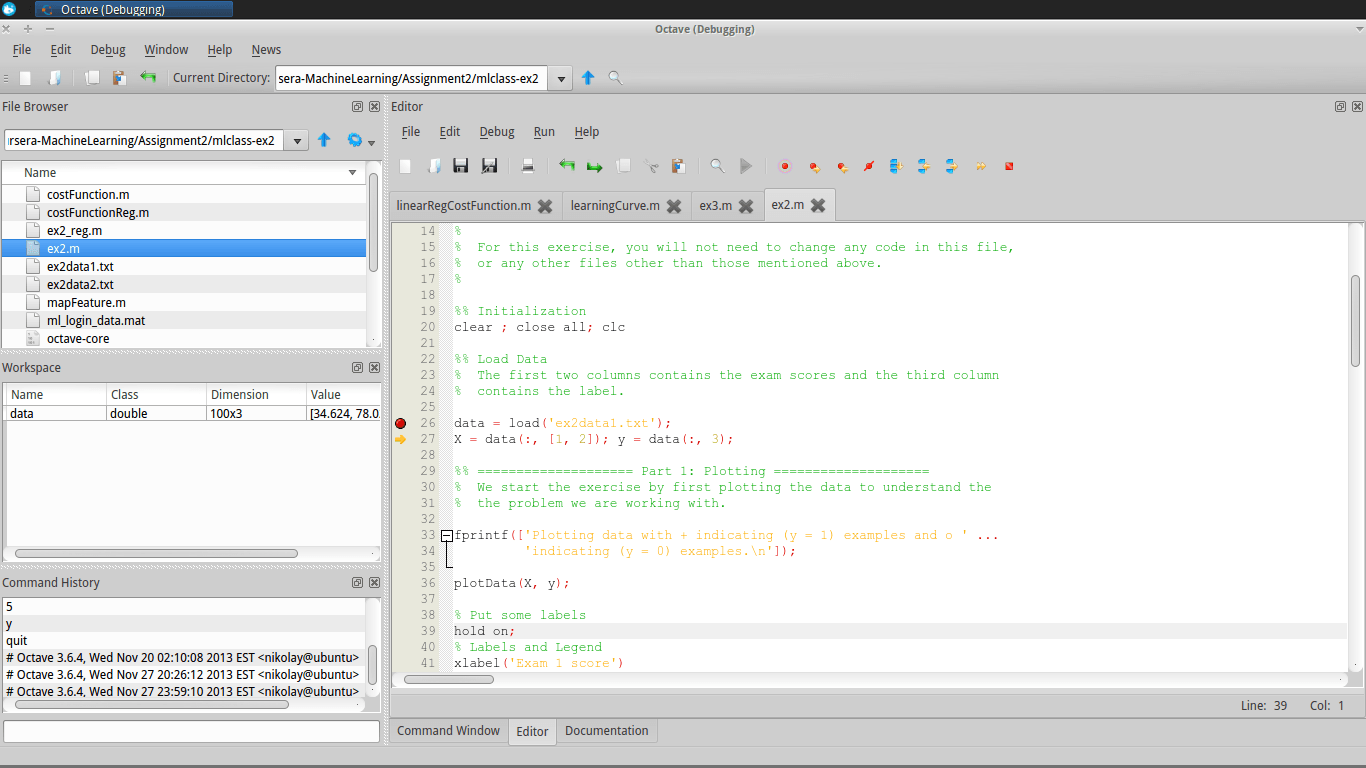Switch to the ex3.m editor tab
This screenshot has width=1366, height=768.
(x=714, y=205)
